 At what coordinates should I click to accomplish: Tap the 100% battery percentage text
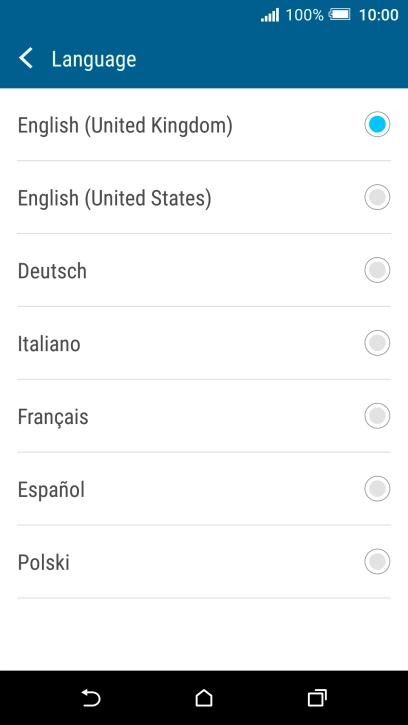coord(304,15)
